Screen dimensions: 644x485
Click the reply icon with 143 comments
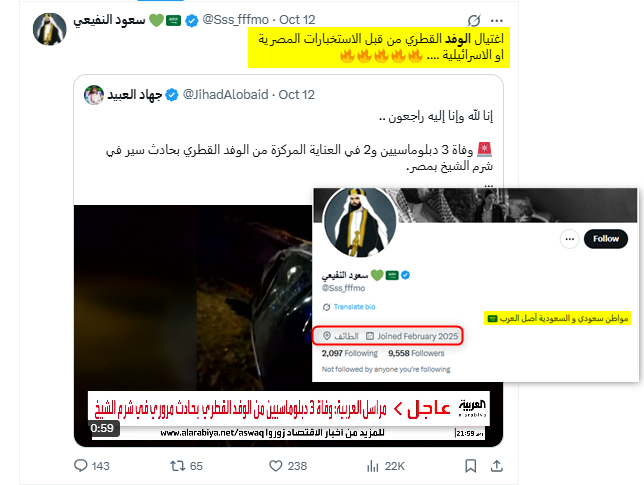tap(80, 466)
